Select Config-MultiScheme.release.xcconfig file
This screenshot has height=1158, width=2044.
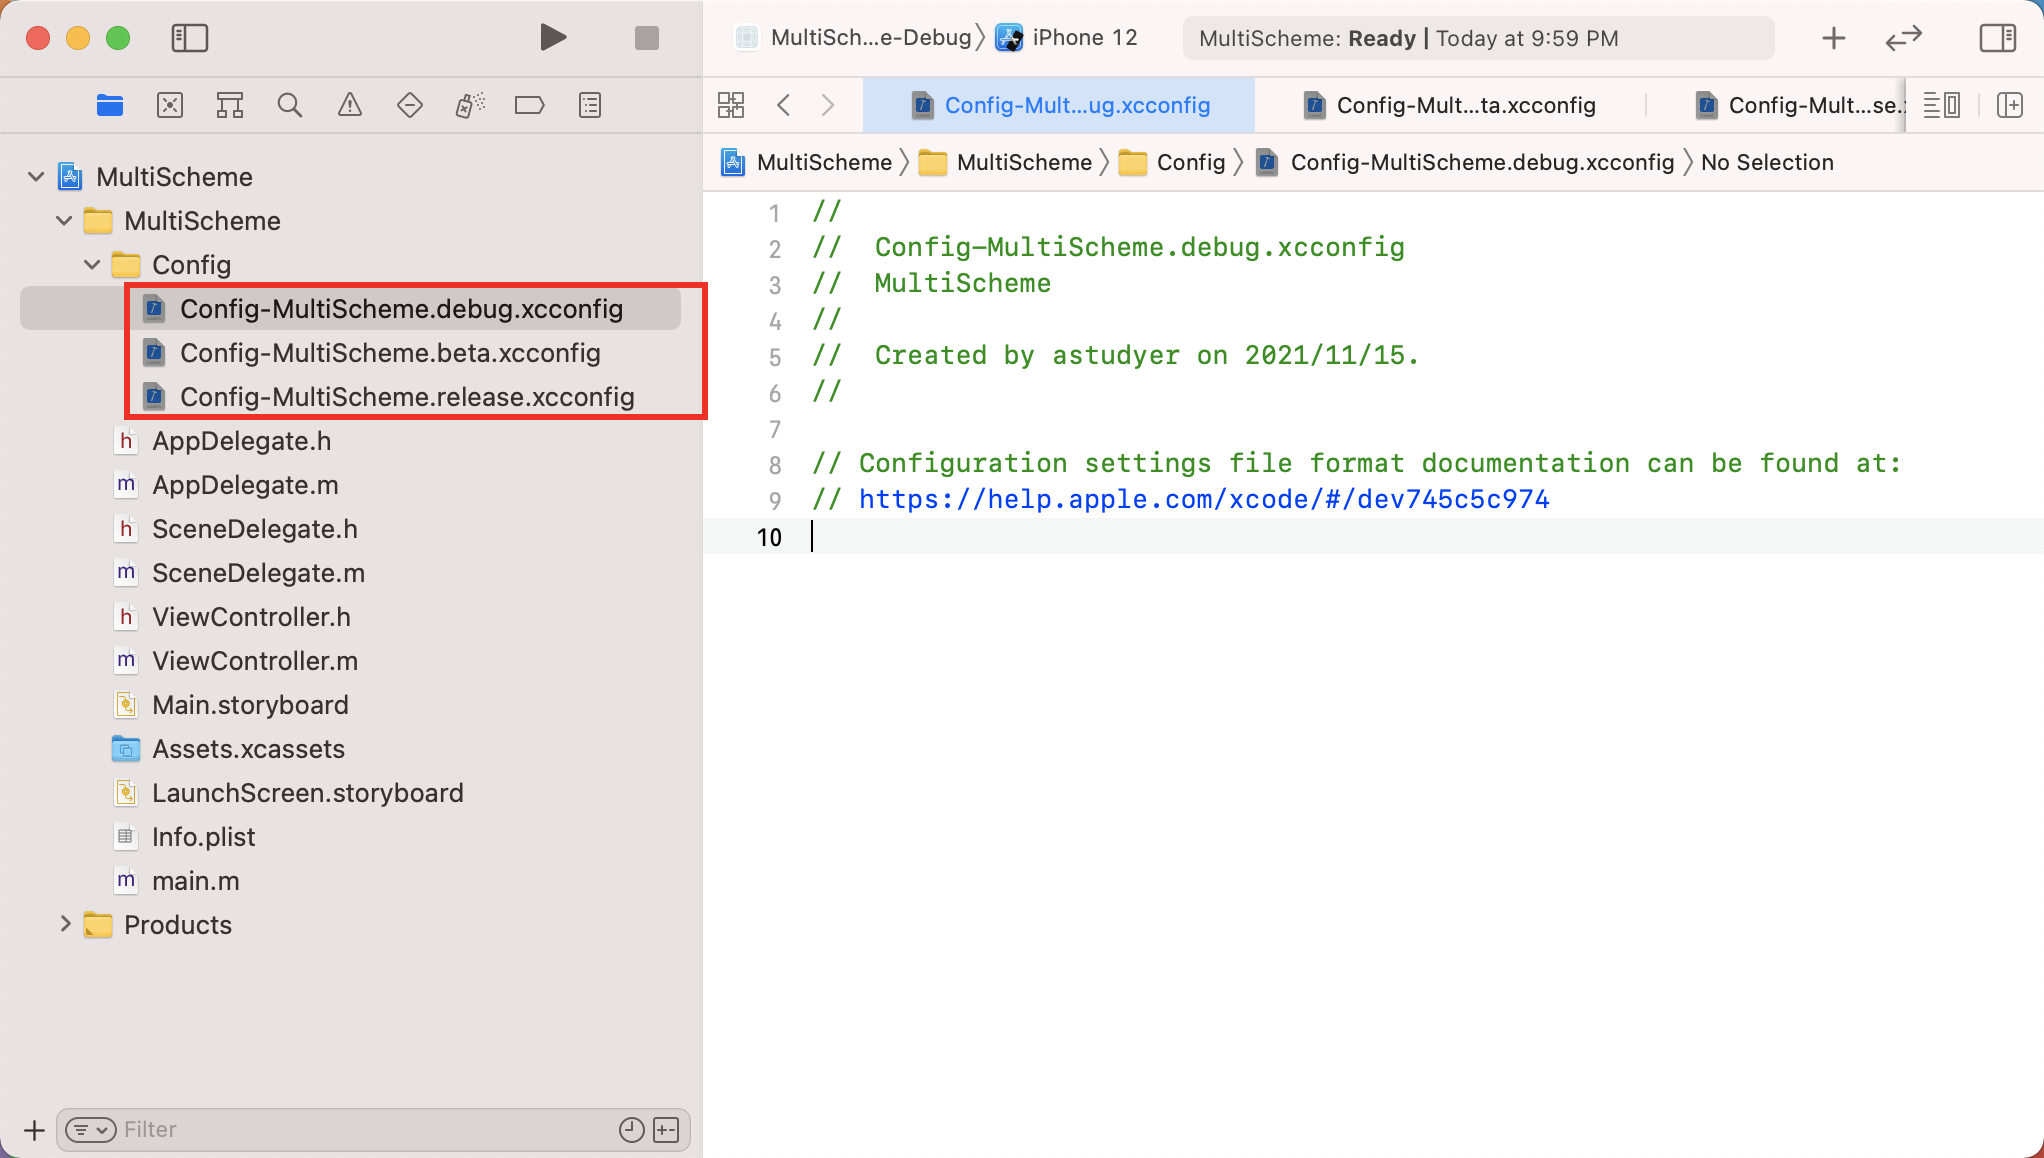(x=406, y=397)
